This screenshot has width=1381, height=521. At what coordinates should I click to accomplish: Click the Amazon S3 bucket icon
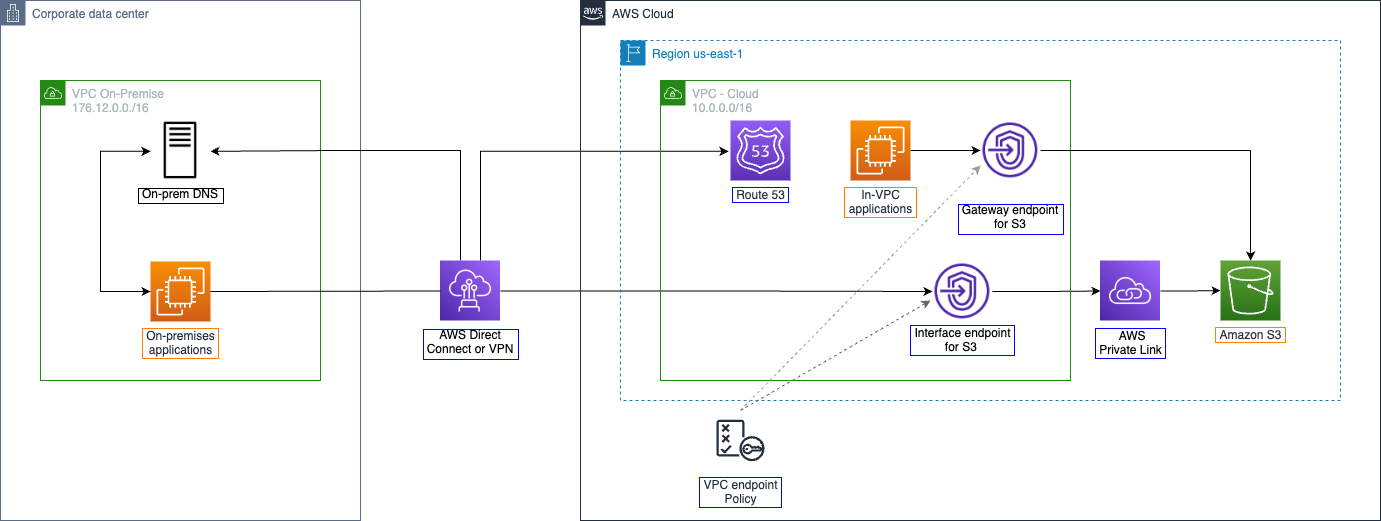tap(1250, 290)
